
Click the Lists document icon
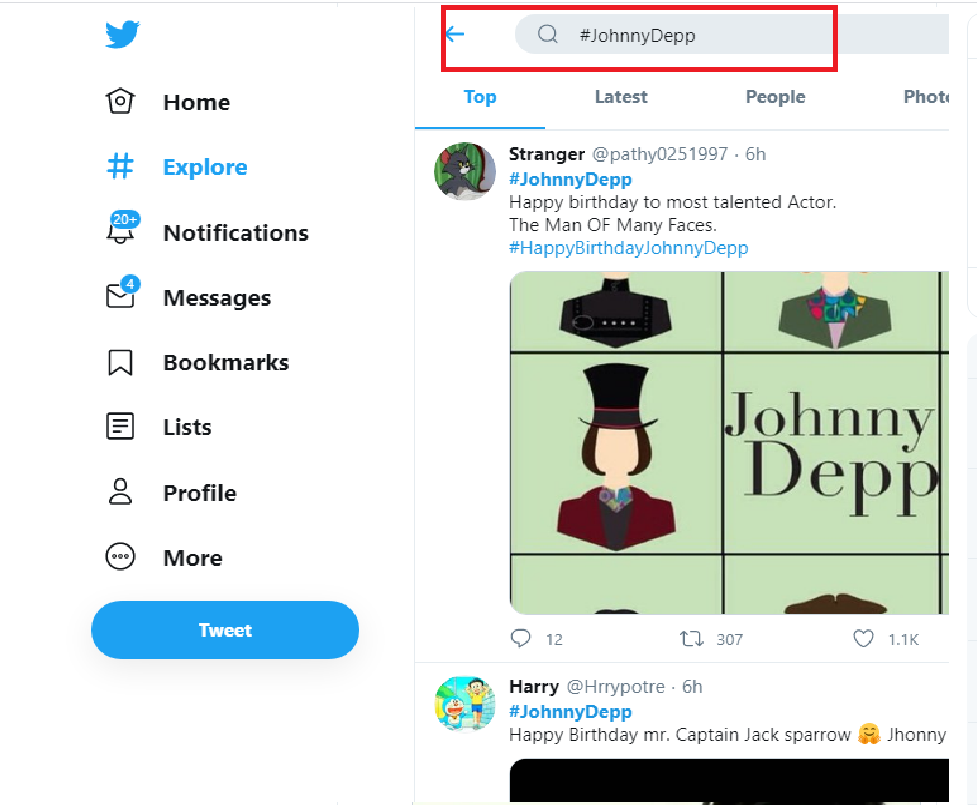click(120, 427)
